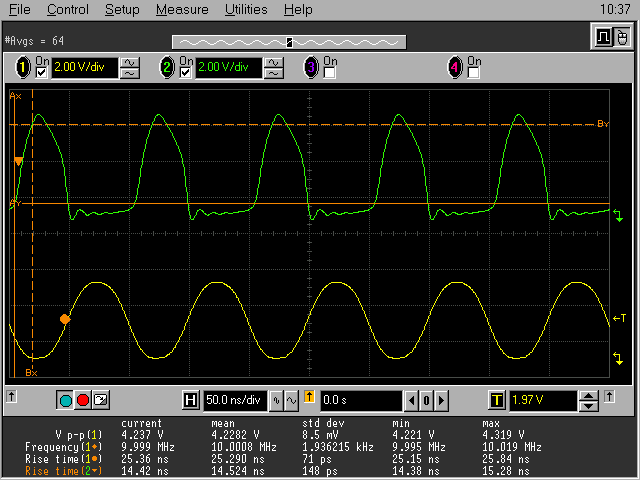Viewport: 640px width, 480px height.
Task: Open the Measure menu
Action: coord(182,10)
